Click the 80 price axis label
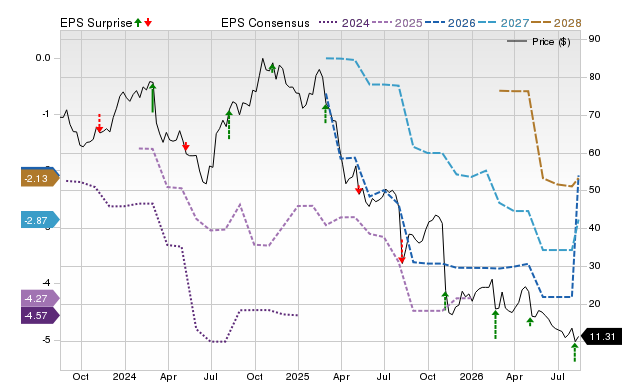 [594, 77]
